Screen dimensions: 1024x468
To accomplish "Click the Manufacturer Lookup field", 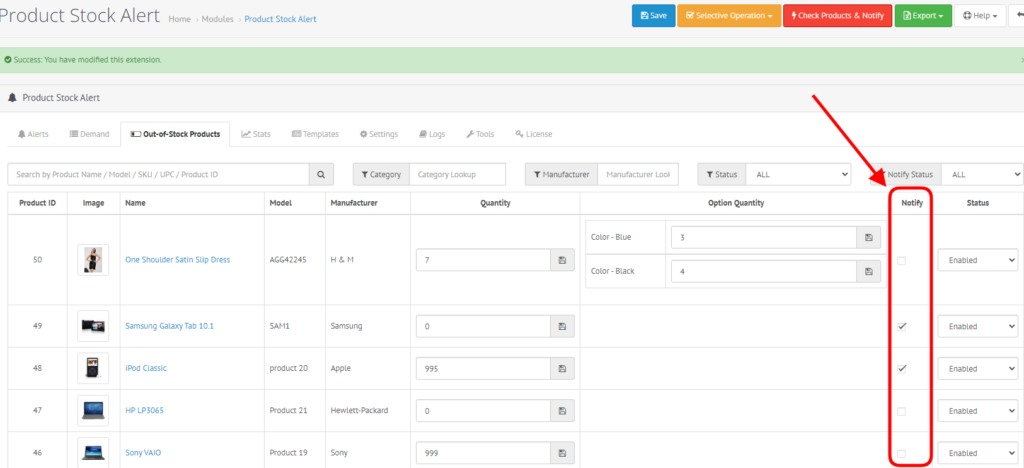I will pyautogui.click(x=638, y=174).
